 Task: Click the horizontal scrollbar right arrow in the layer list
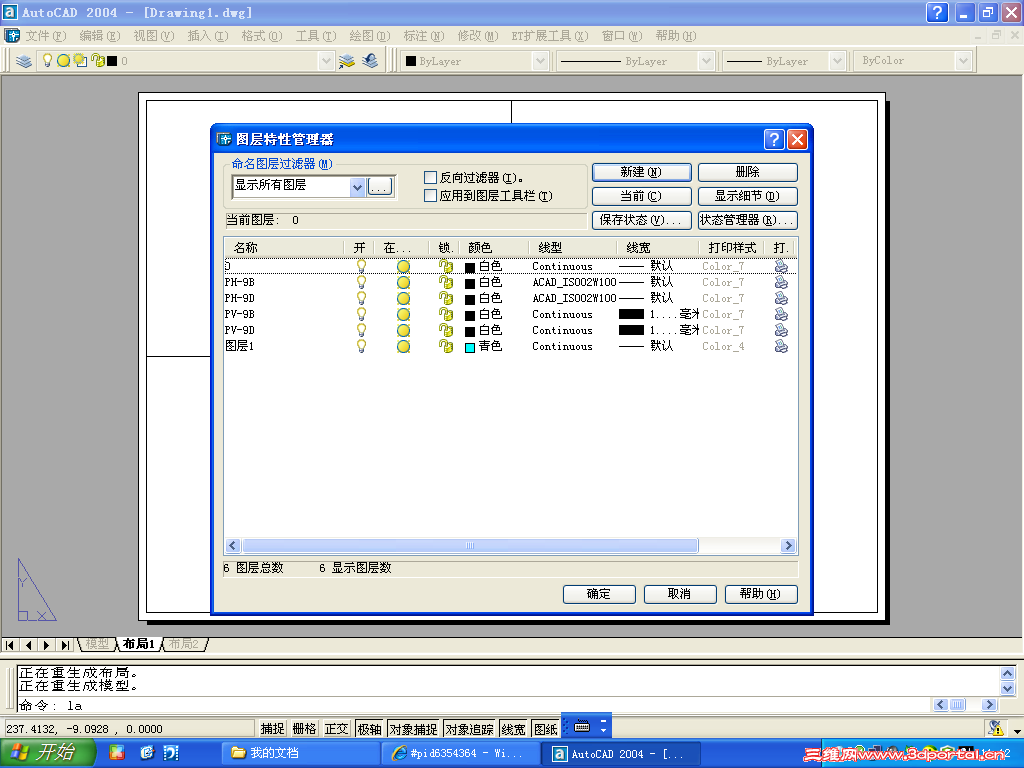click(788, 545)
